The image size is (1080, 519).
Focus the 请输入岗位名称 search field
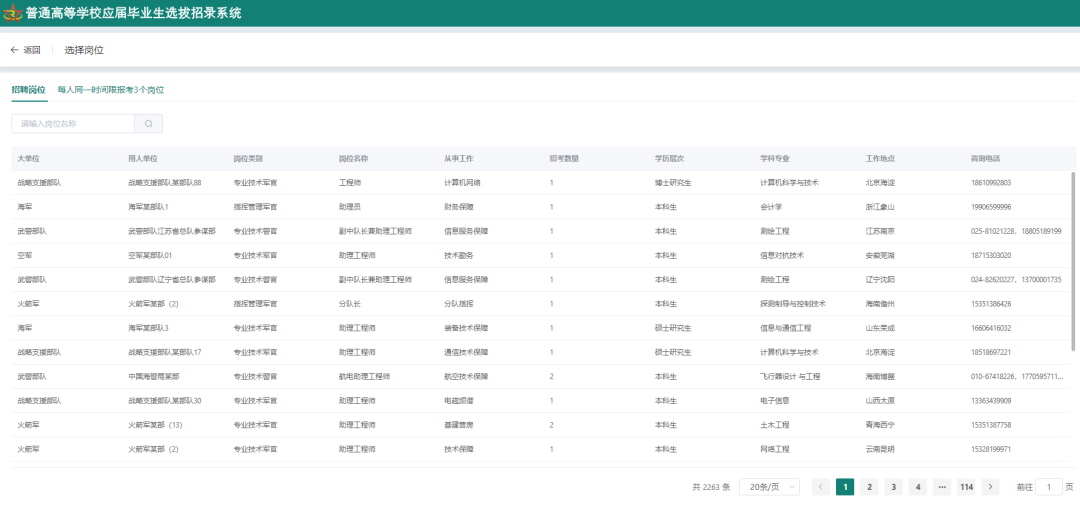[73, 124]
